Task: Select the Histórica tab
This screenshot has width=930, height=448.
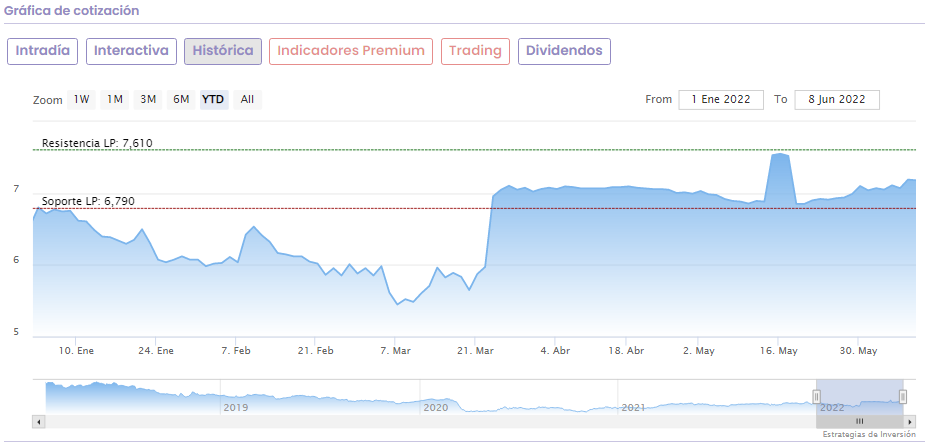Action: click(223, 51)
